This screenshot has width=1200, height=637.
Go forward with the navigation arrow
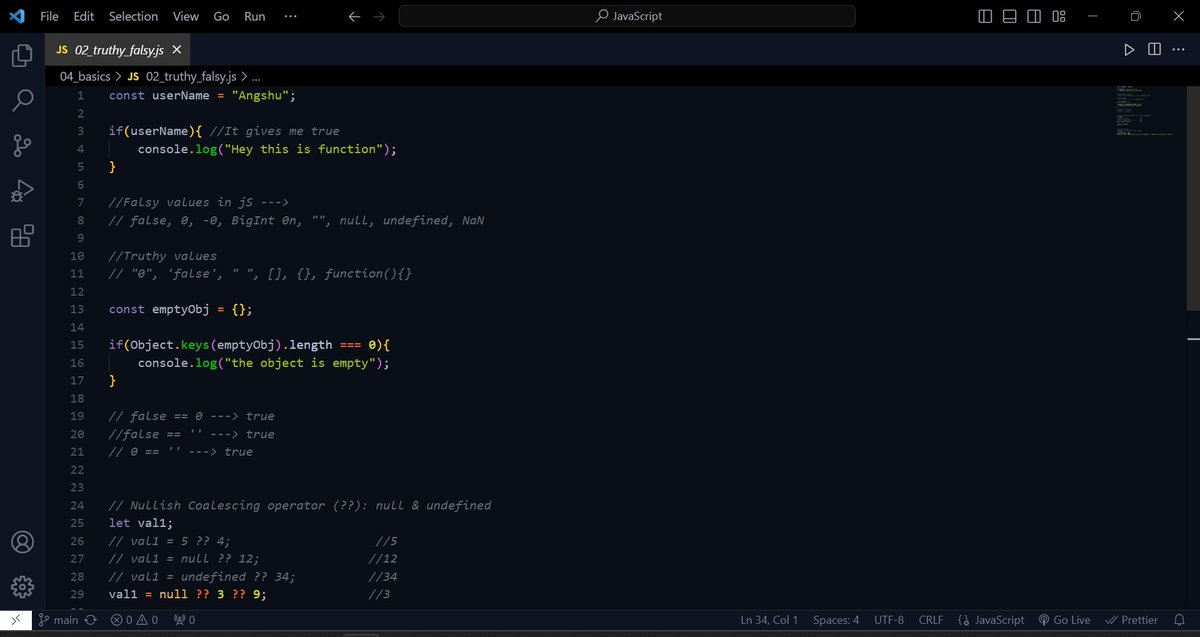pos(378,16)
